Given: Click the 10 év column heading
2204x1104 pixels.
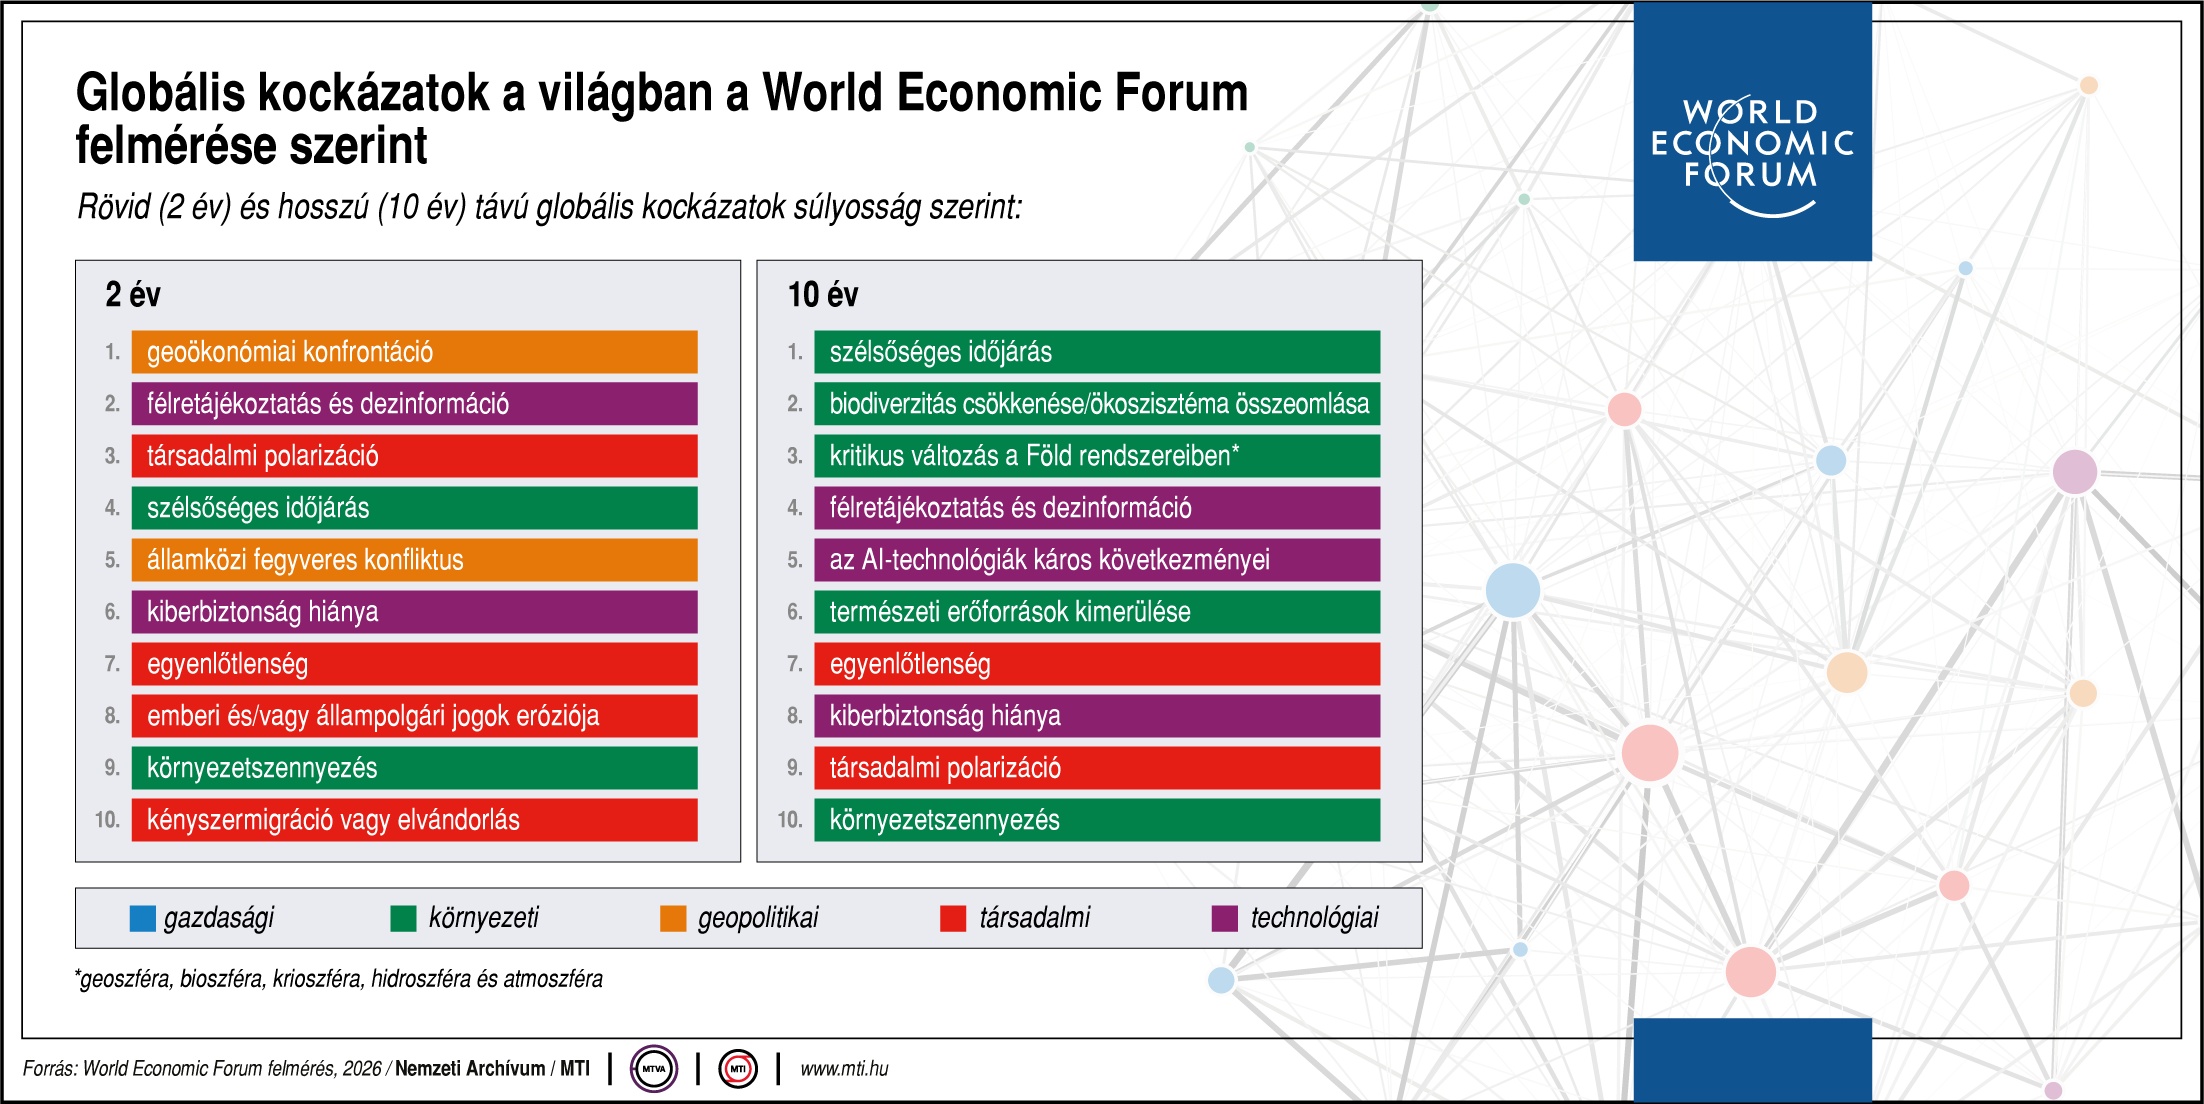Looking at the screenshot, I should [x=822, y=295].
